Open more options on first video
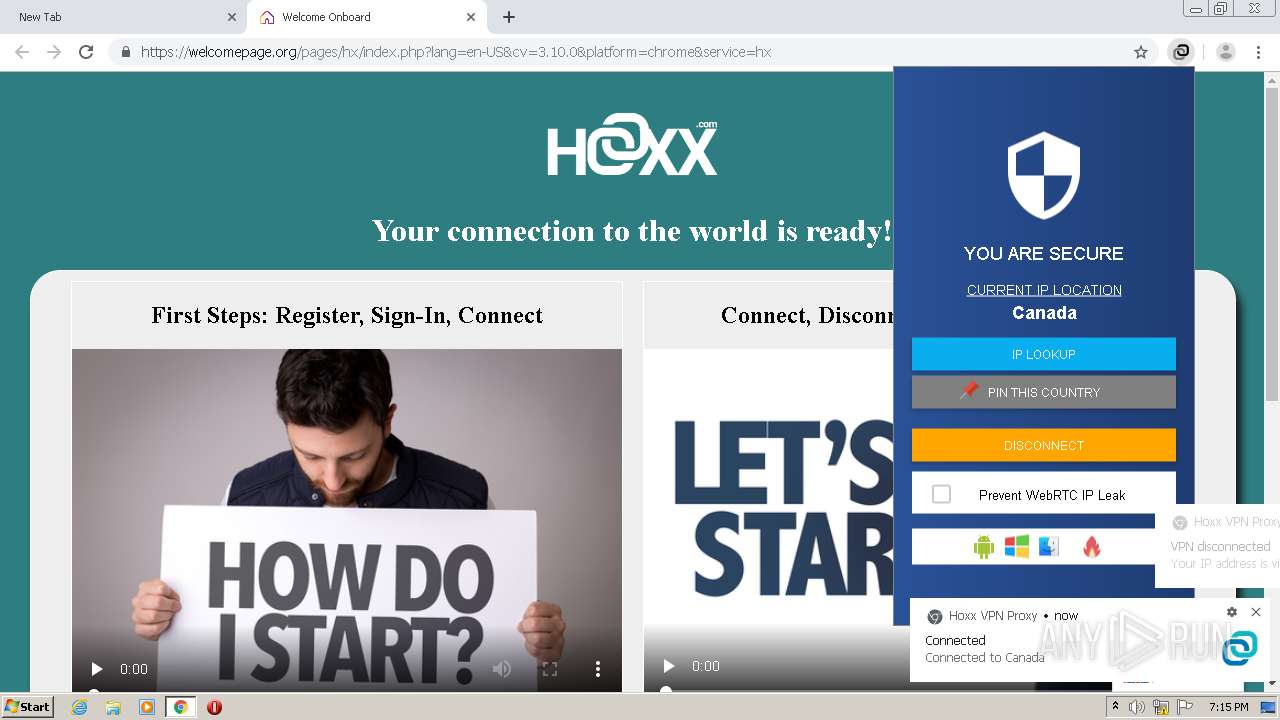The image size is (1280, 720). point(598,669)
